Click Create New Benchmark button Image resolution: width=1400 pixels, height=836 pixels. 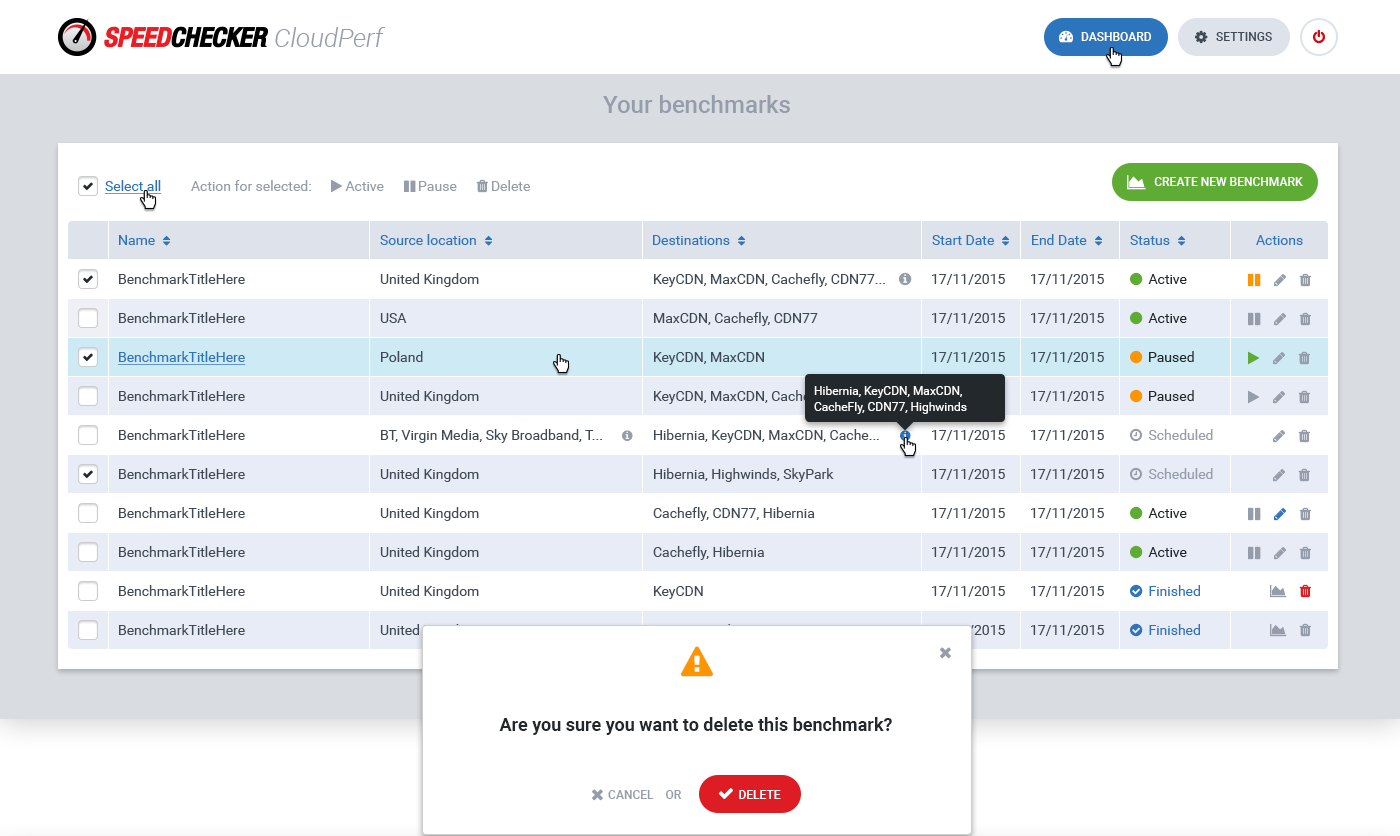[x=1214, y=182]
